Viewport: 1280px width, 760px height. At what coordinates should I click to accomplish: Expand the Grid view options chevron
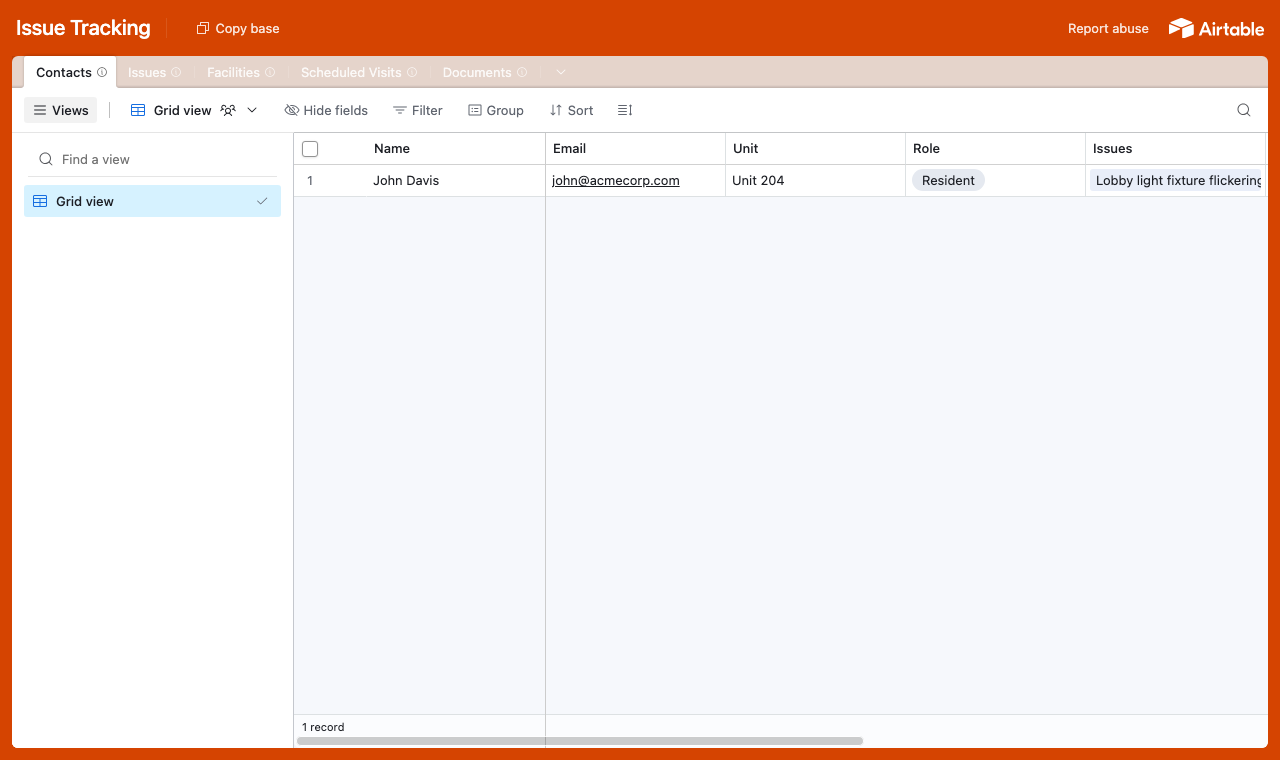252,110
